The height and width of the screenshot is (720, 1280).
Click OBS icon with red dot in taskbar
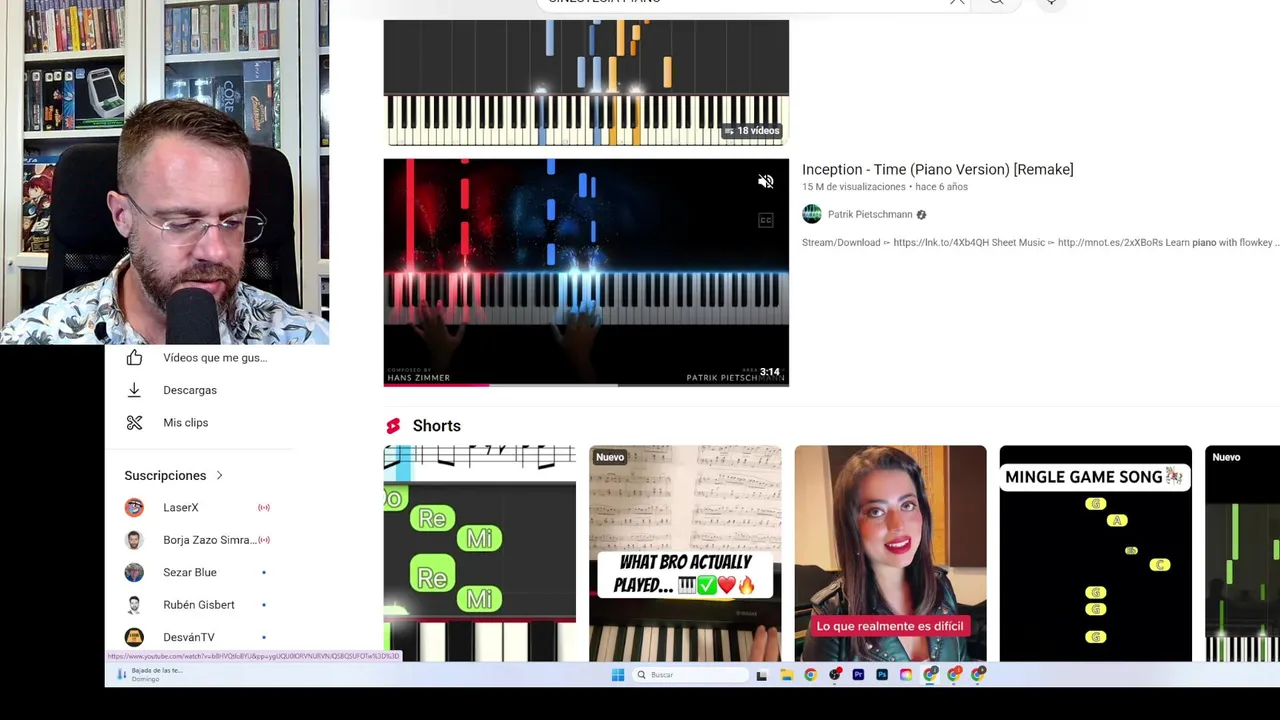pyautogui.click(x=834, y=675)
